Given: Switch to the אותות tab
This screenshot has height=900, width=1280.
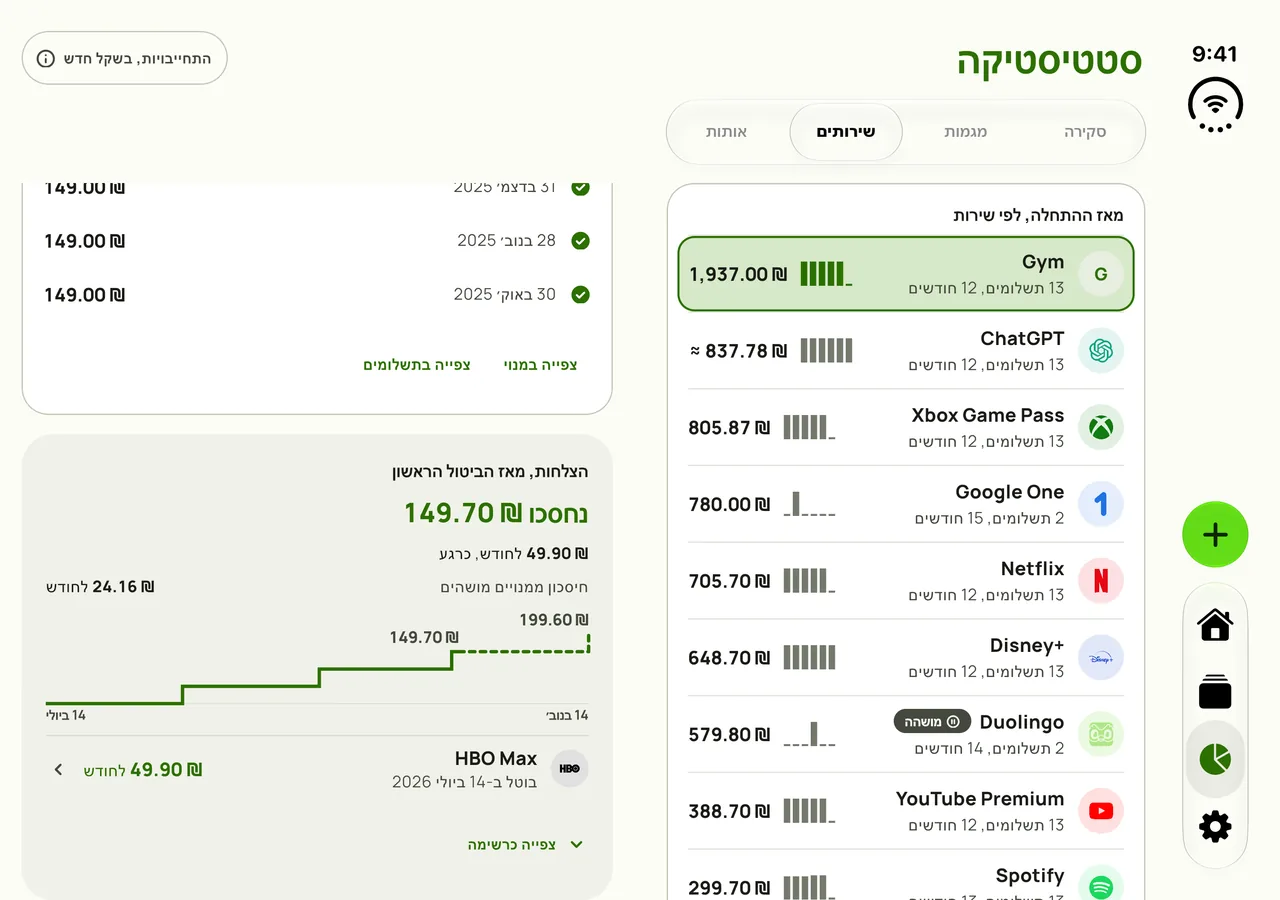Looking at the screenshot, I should pyautogui.click(x=727, y=132).
